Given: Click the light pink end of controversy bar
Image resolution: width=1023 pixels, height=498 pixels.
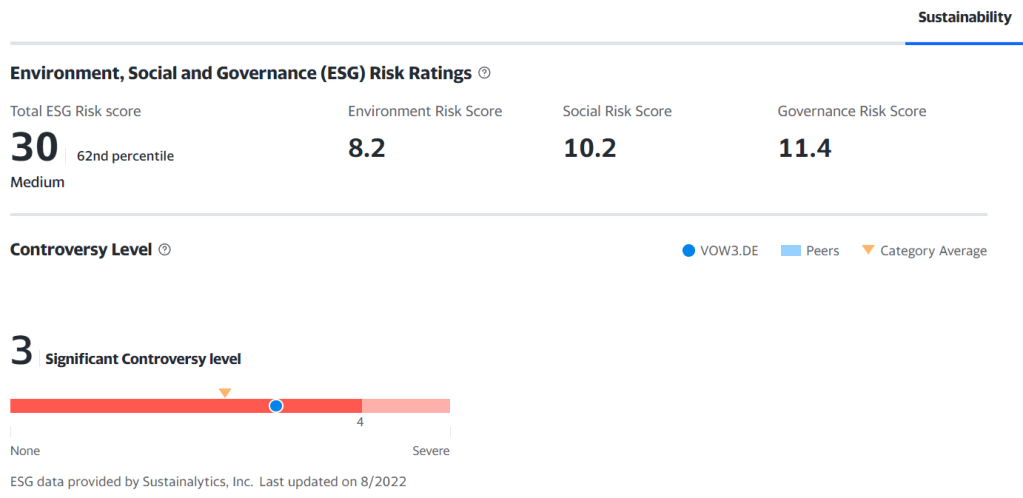Looking at the screenshot, I should [x=406, y=405].
